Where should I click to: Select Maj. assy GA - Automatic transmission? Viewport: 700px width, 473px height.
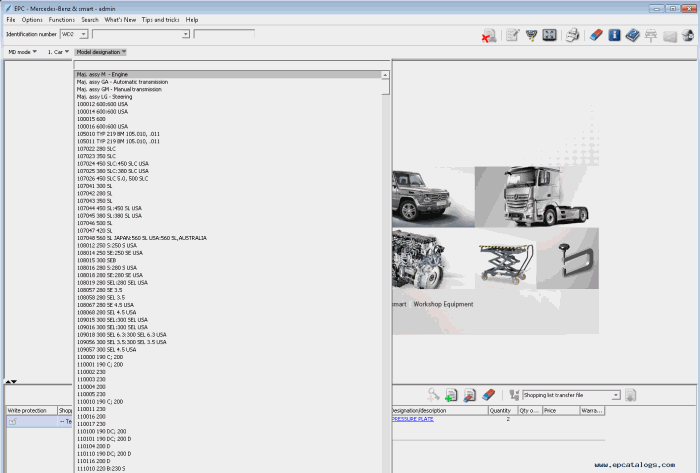[x=228, y=82]
